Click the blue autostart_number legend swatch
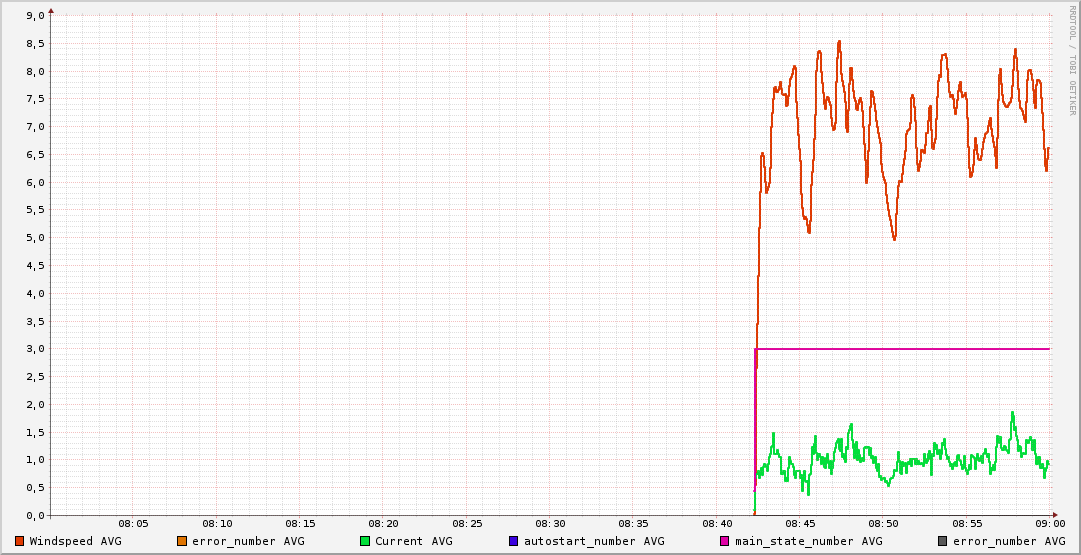 (514, 541)
